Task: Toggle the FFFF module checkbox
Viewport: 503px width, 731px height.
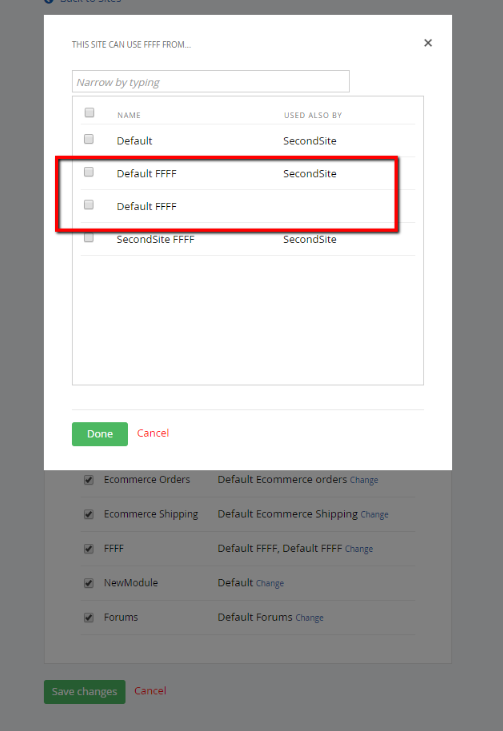Action: click(x=89, y=549)
